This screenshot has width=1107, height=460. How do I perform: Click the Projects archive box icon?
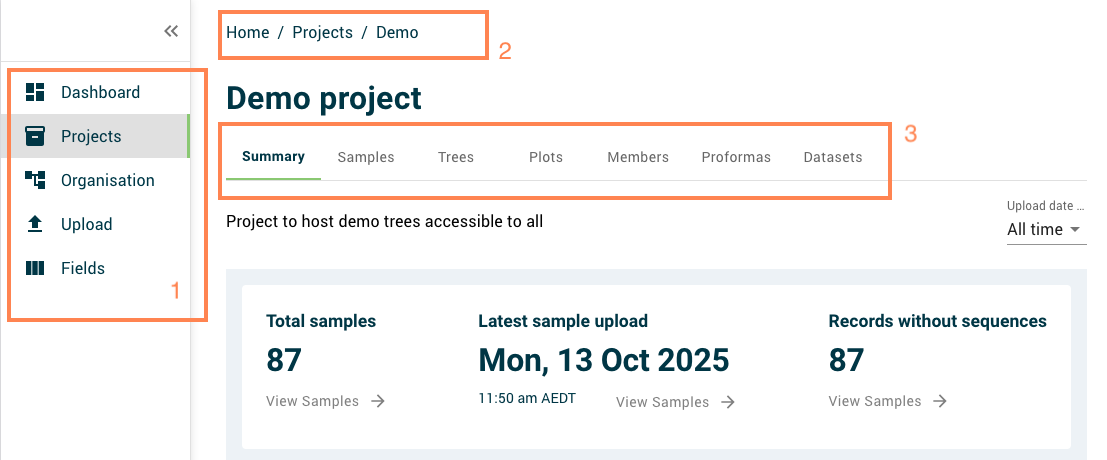(35, 137)
